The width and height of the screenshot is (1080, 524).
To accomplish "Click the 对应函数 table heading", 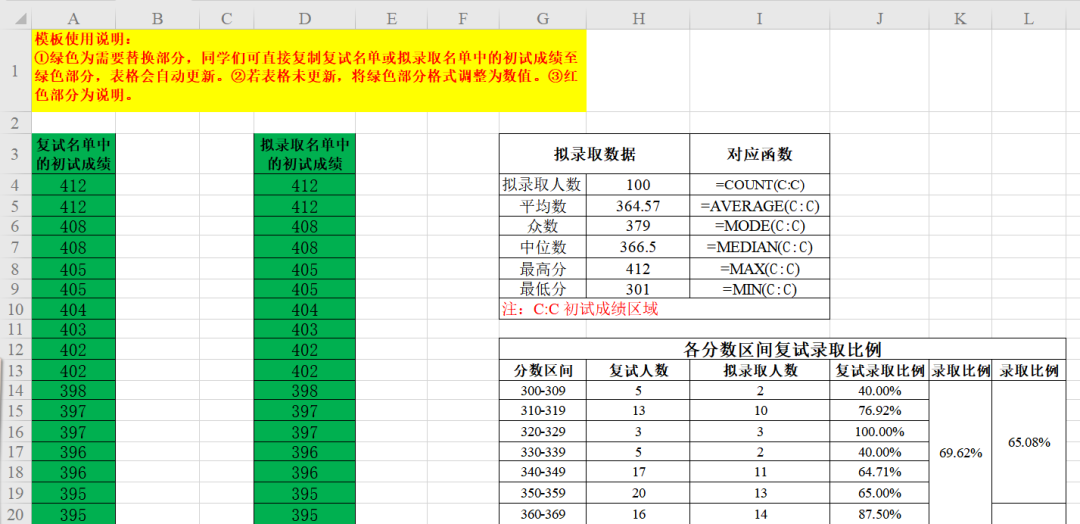I will (760, 154).
